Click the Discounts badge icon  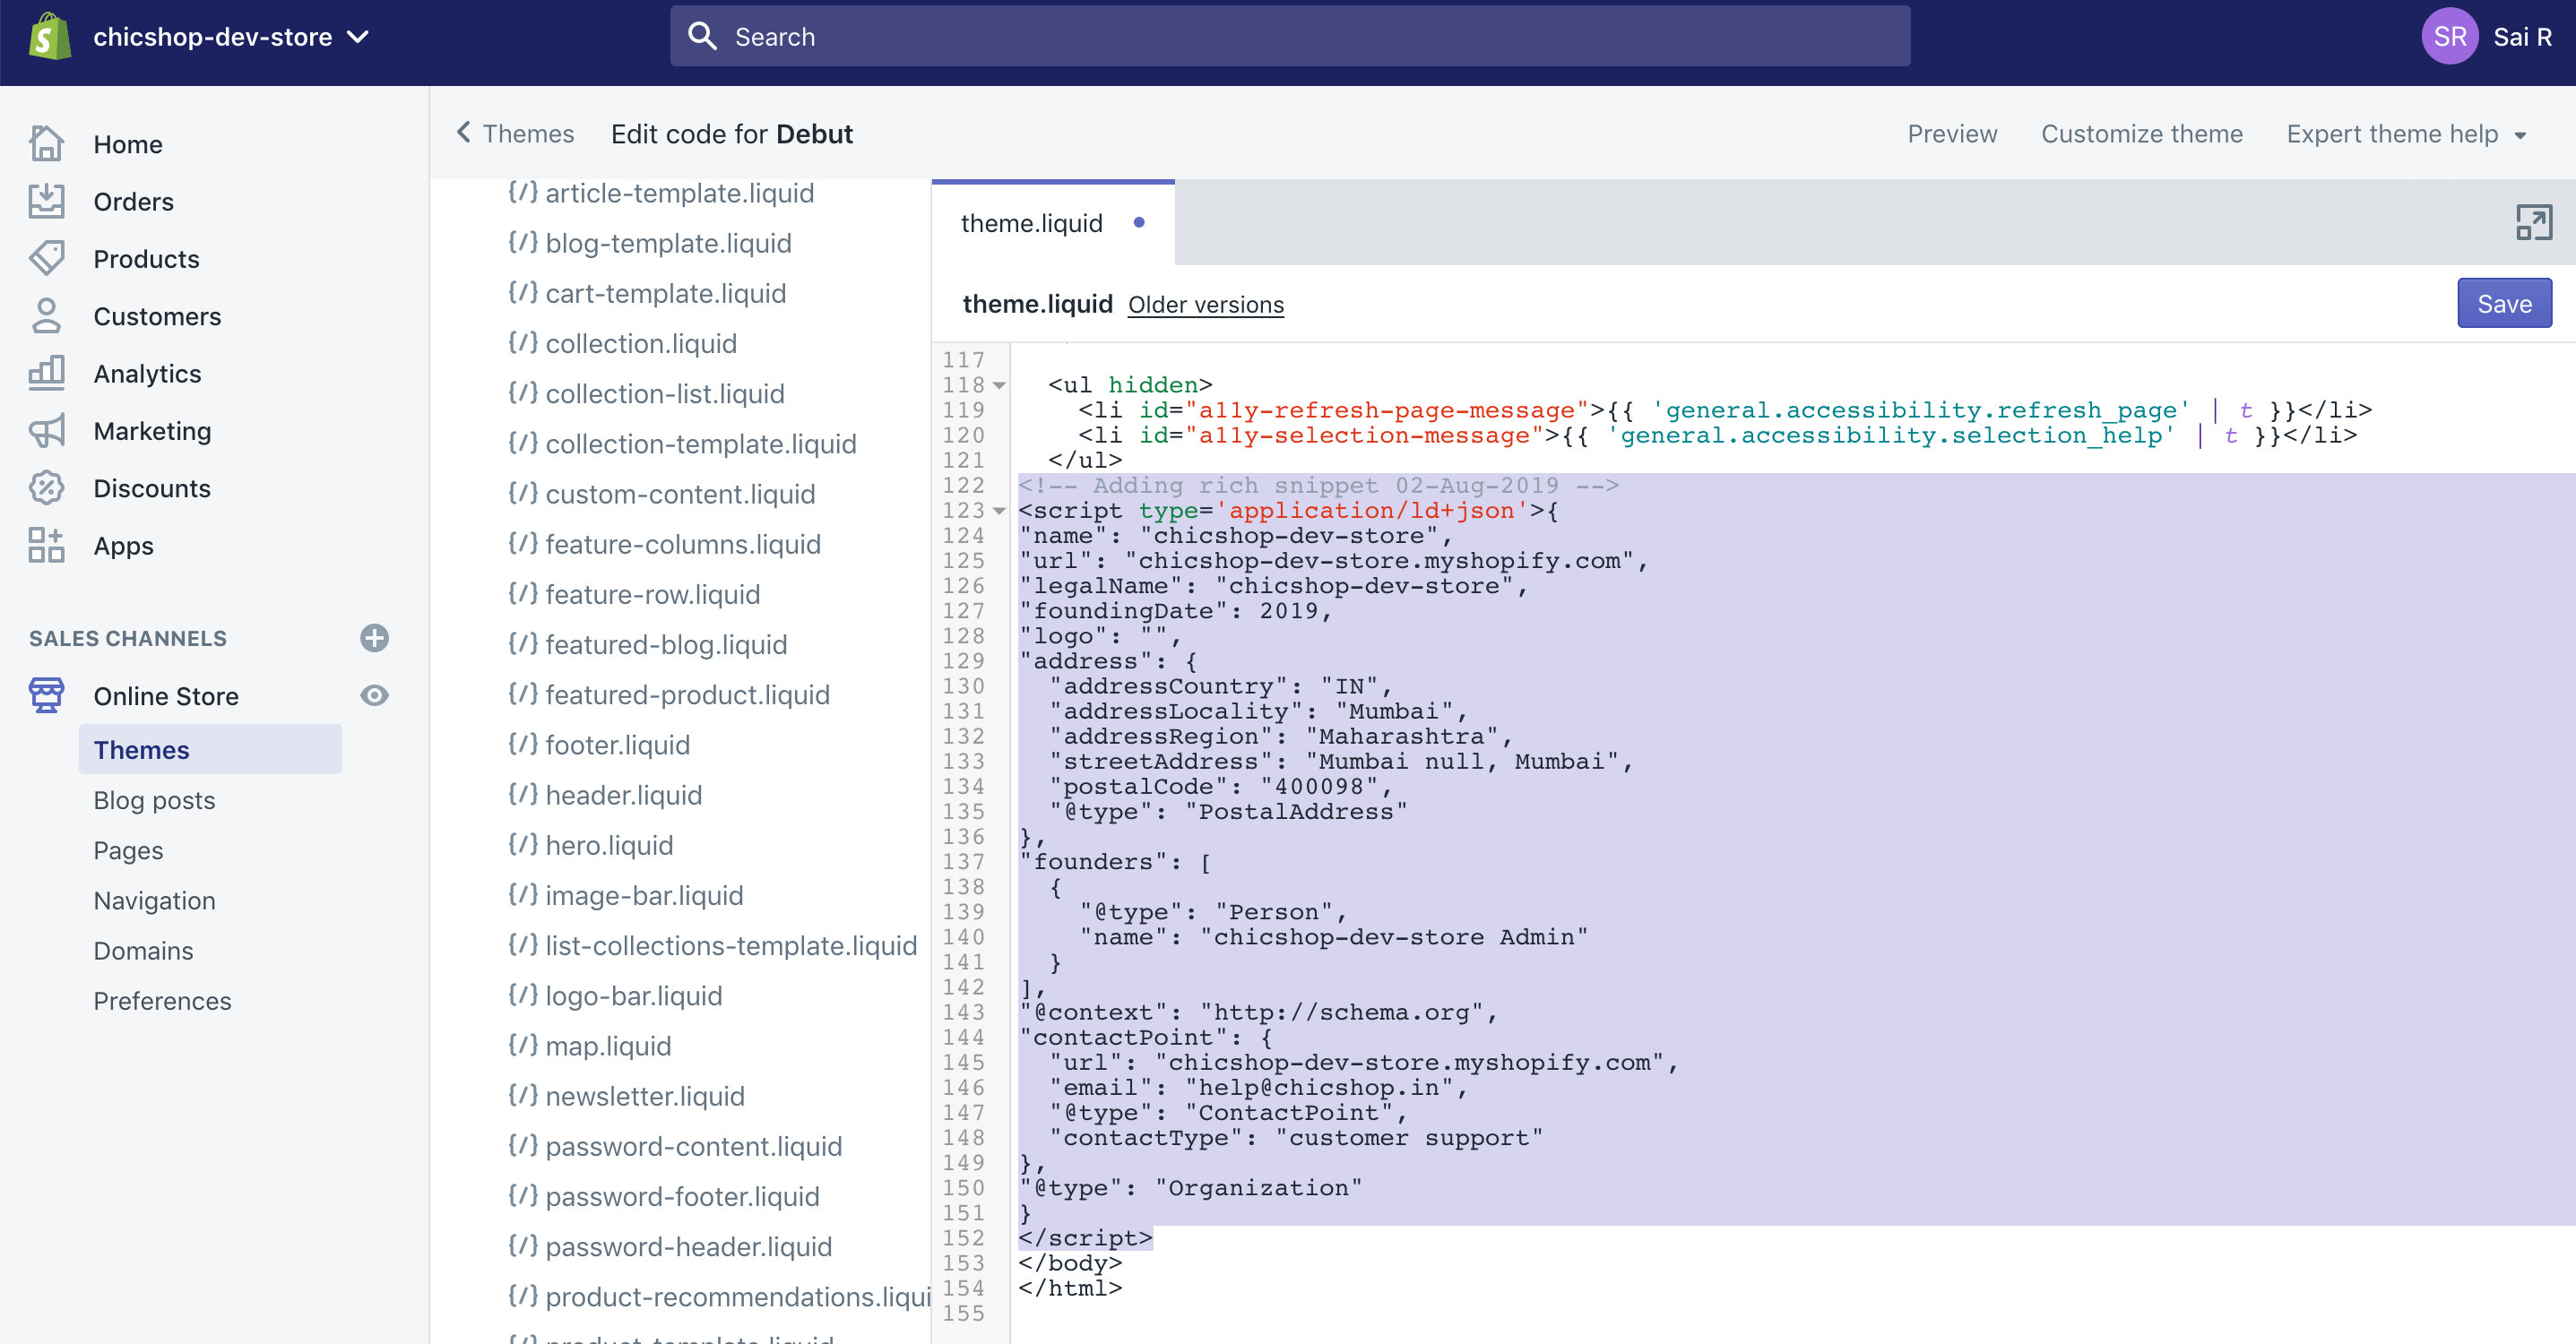tap(47, 488)
